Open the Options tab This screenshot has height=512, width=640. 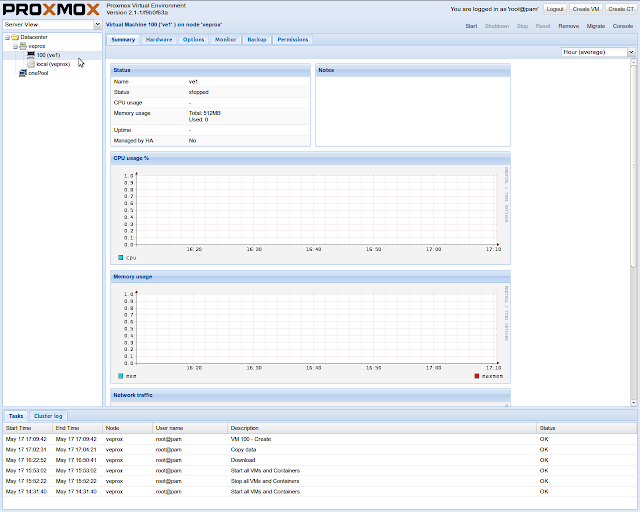tap(193, 40)
